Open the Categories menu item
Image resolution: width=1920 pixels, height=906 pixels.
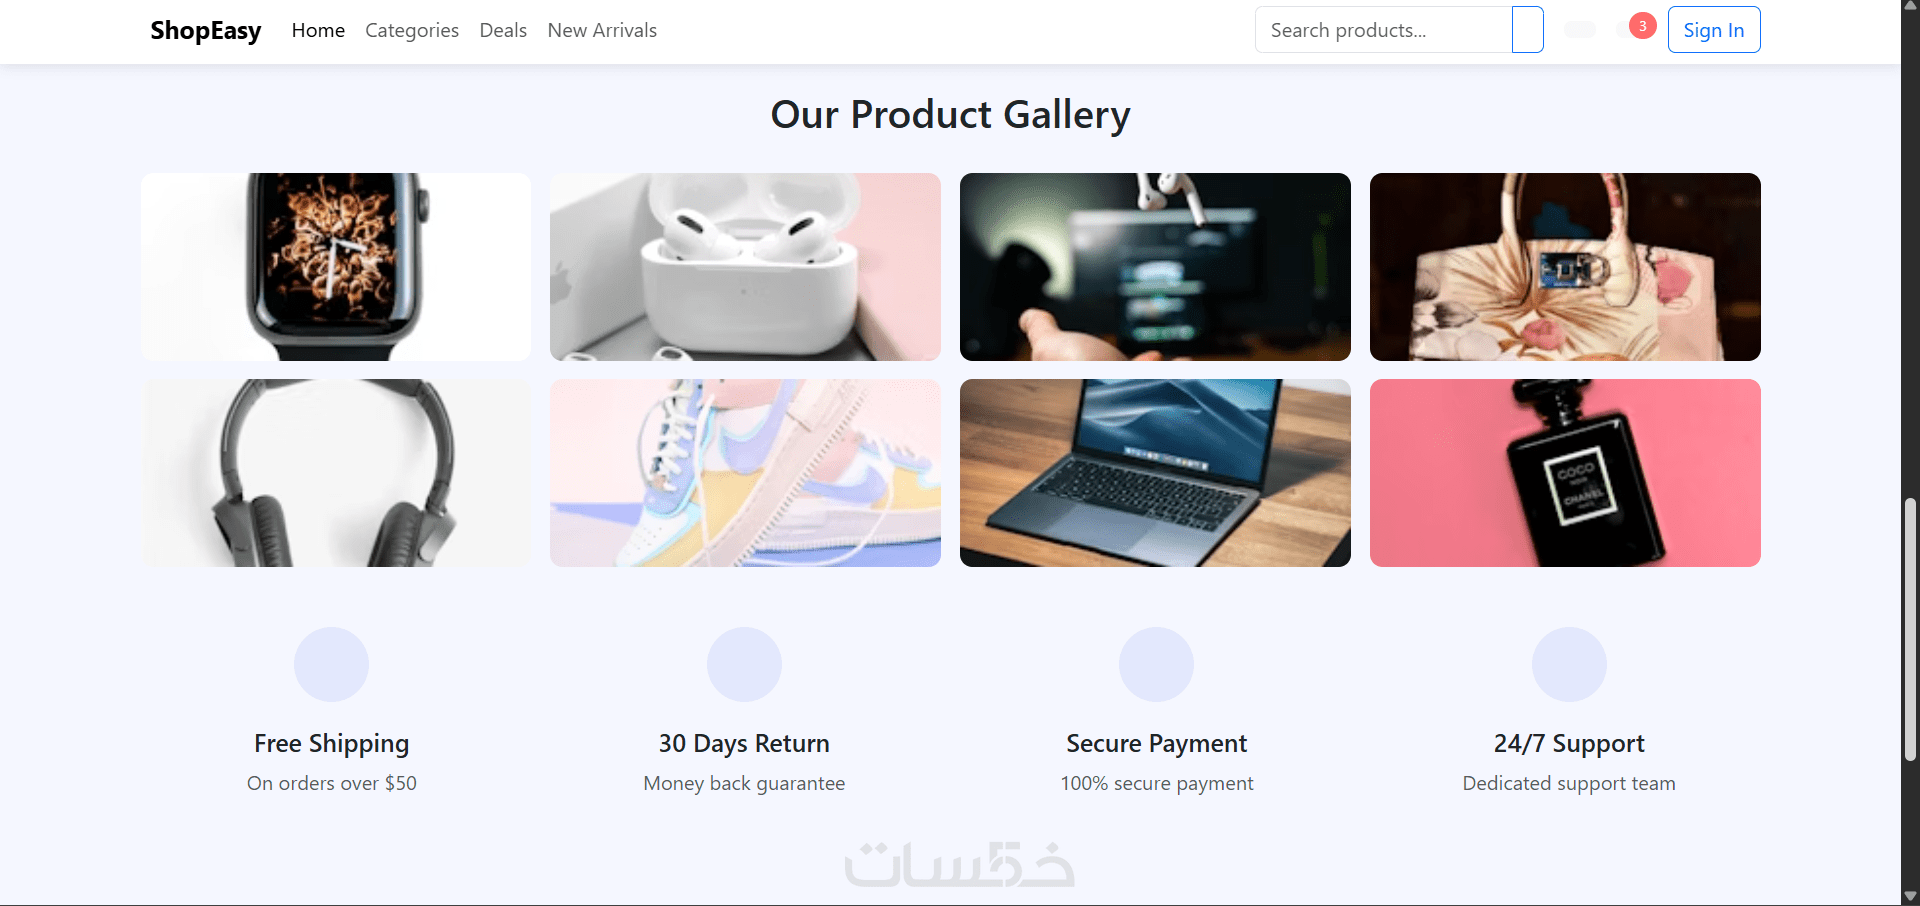pyautogui.click(x=412, y=30)
